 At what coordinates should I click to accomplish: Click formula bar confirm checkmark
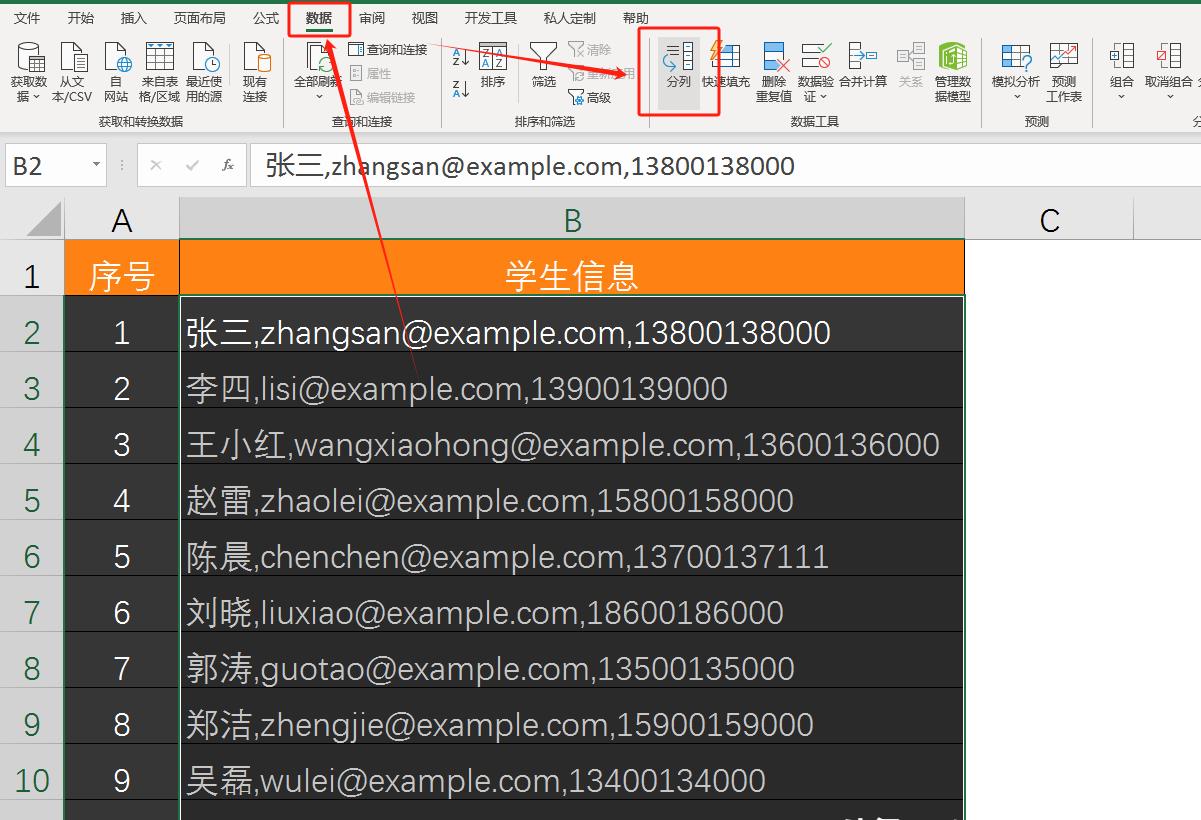pos(192,165)
